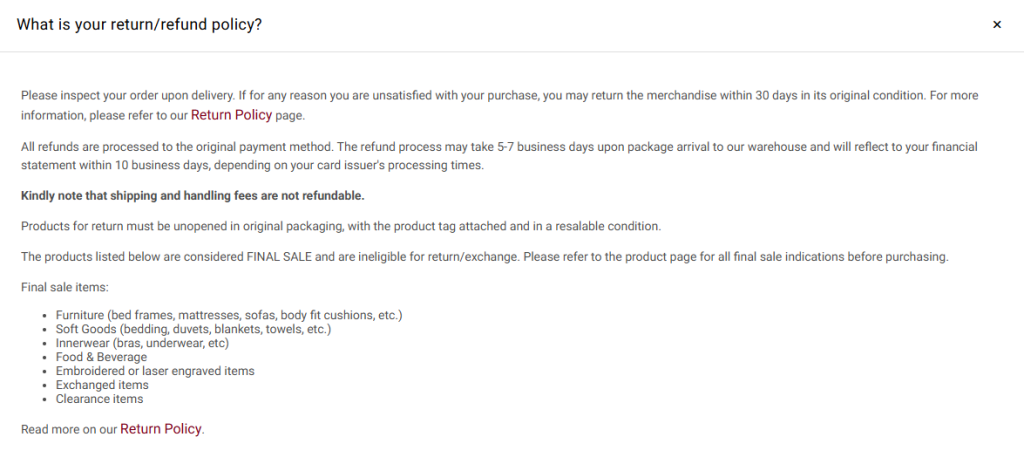Screen dimensions: 1024x471
Task: Close the return/refund policy dialog
Action: point(996,25)
